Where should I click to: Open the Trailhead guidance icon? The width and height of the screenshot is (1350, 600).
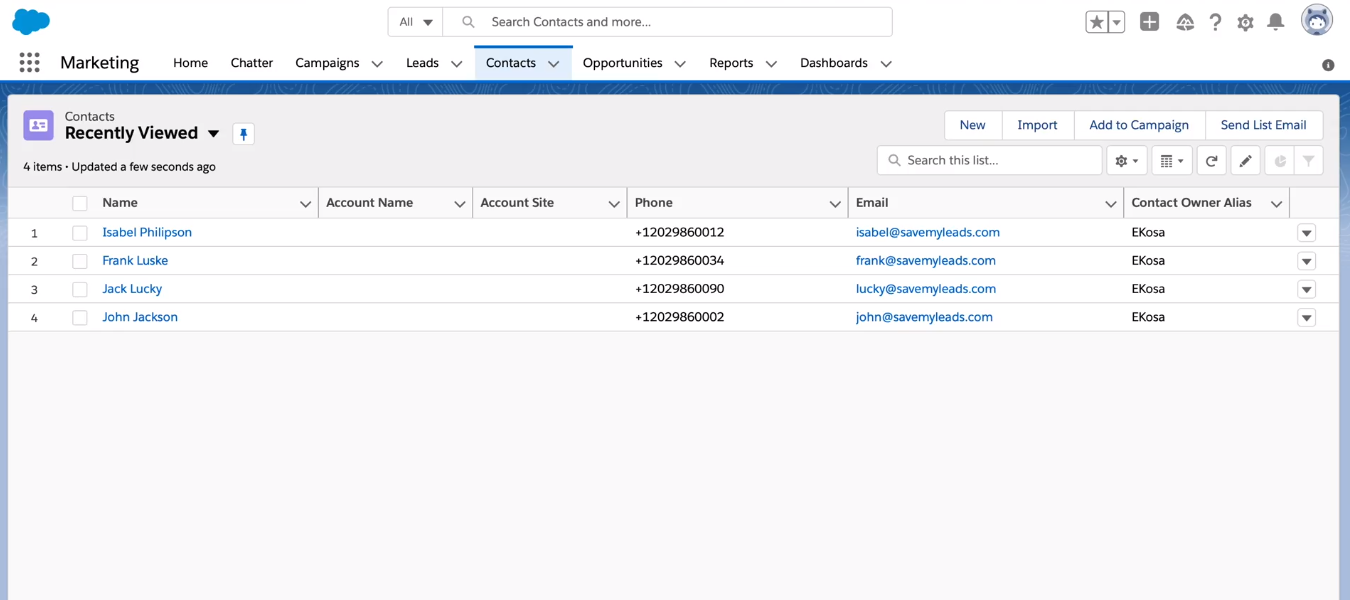pyautogui.click(x=1185, y=22)
